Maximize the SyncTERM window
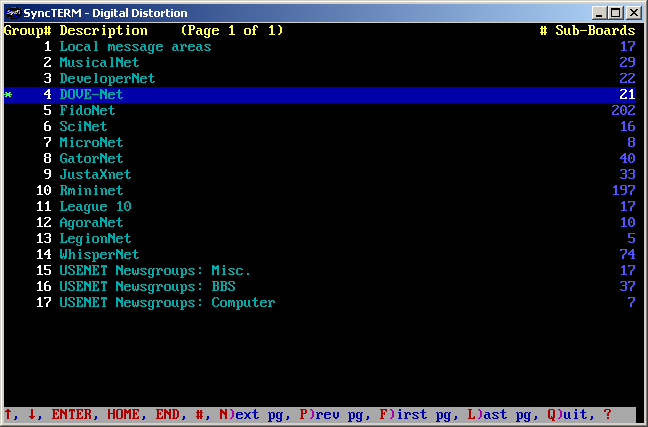Screen dimensions: 648x427 coord(615,12)
